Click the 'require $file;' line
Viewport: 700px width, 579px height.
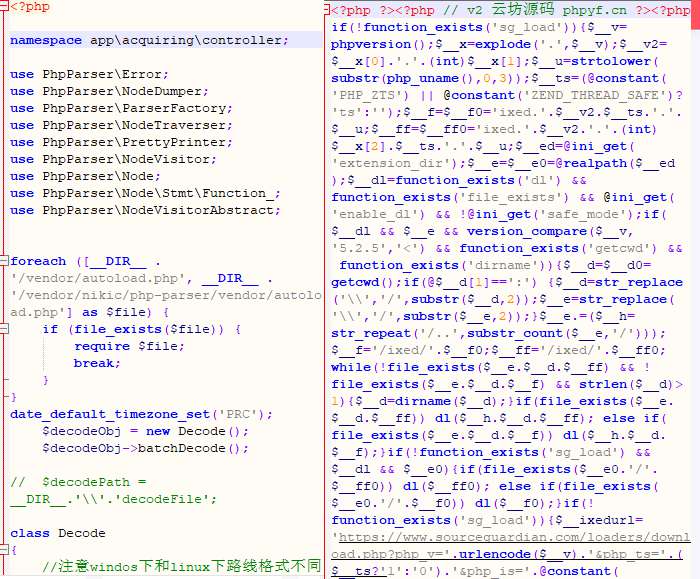[129, 346]
